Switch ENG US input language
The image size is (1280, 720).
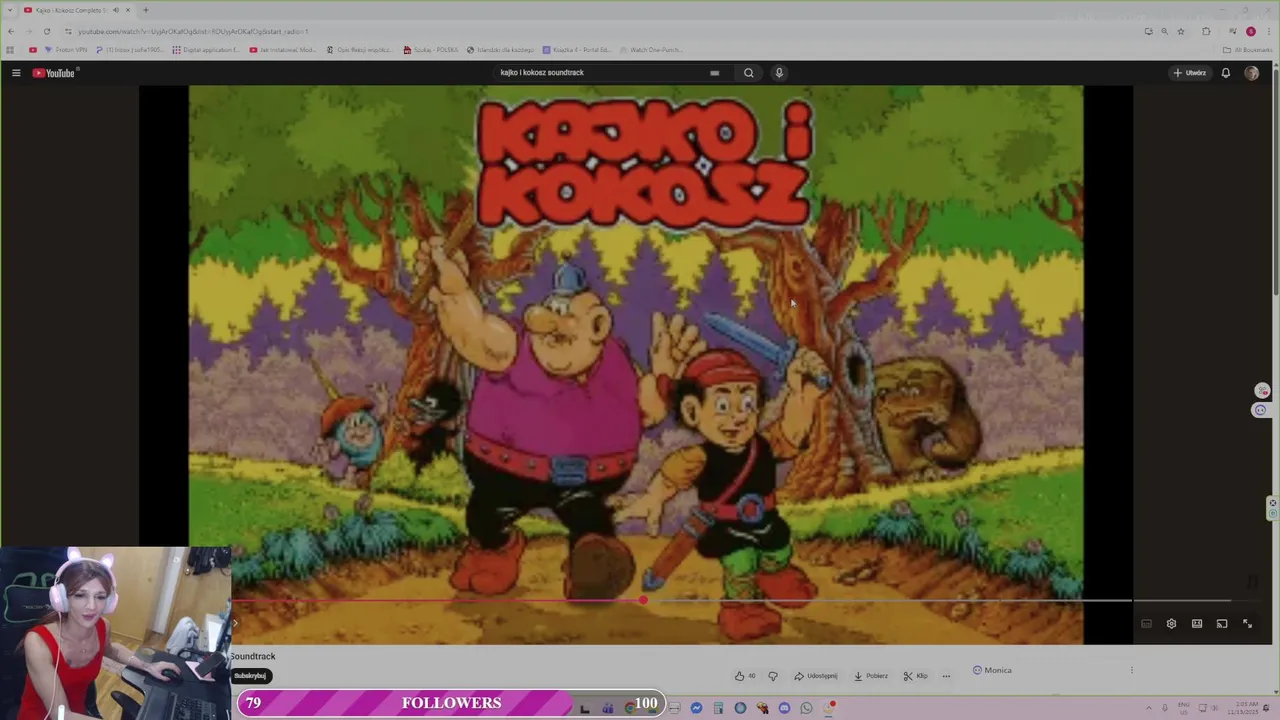pyautogui.click(x=1184, y=708)
